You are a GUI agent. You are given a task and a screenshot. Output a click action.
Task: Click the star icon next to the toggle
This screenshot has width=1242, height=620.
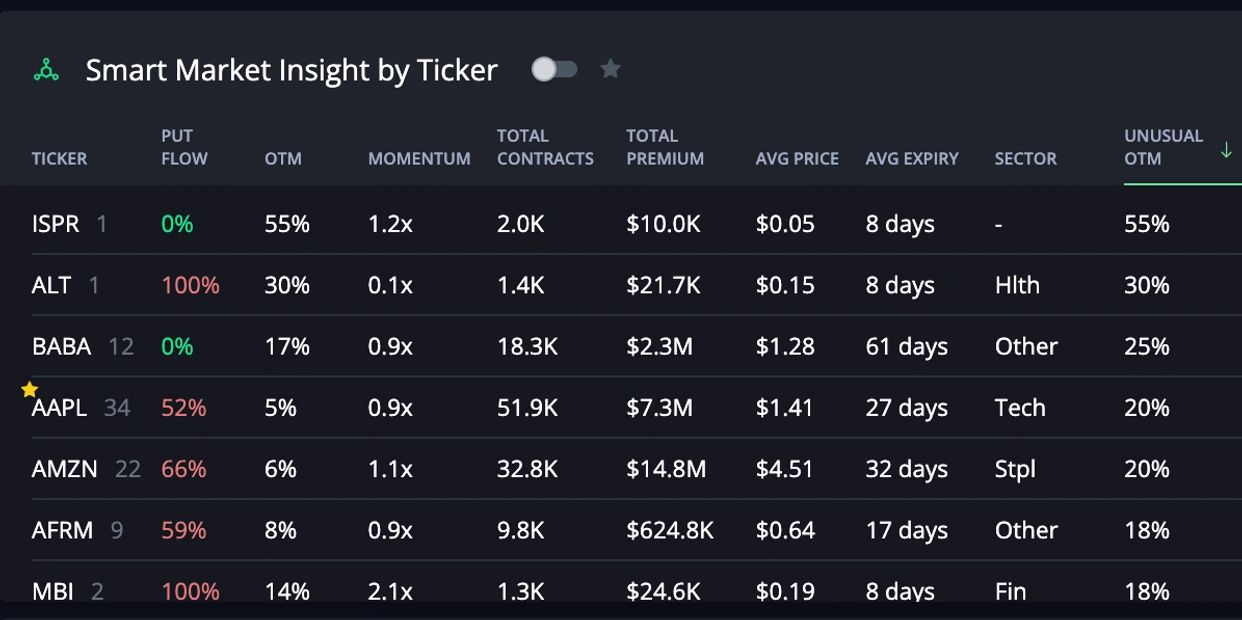pos(610,69)
